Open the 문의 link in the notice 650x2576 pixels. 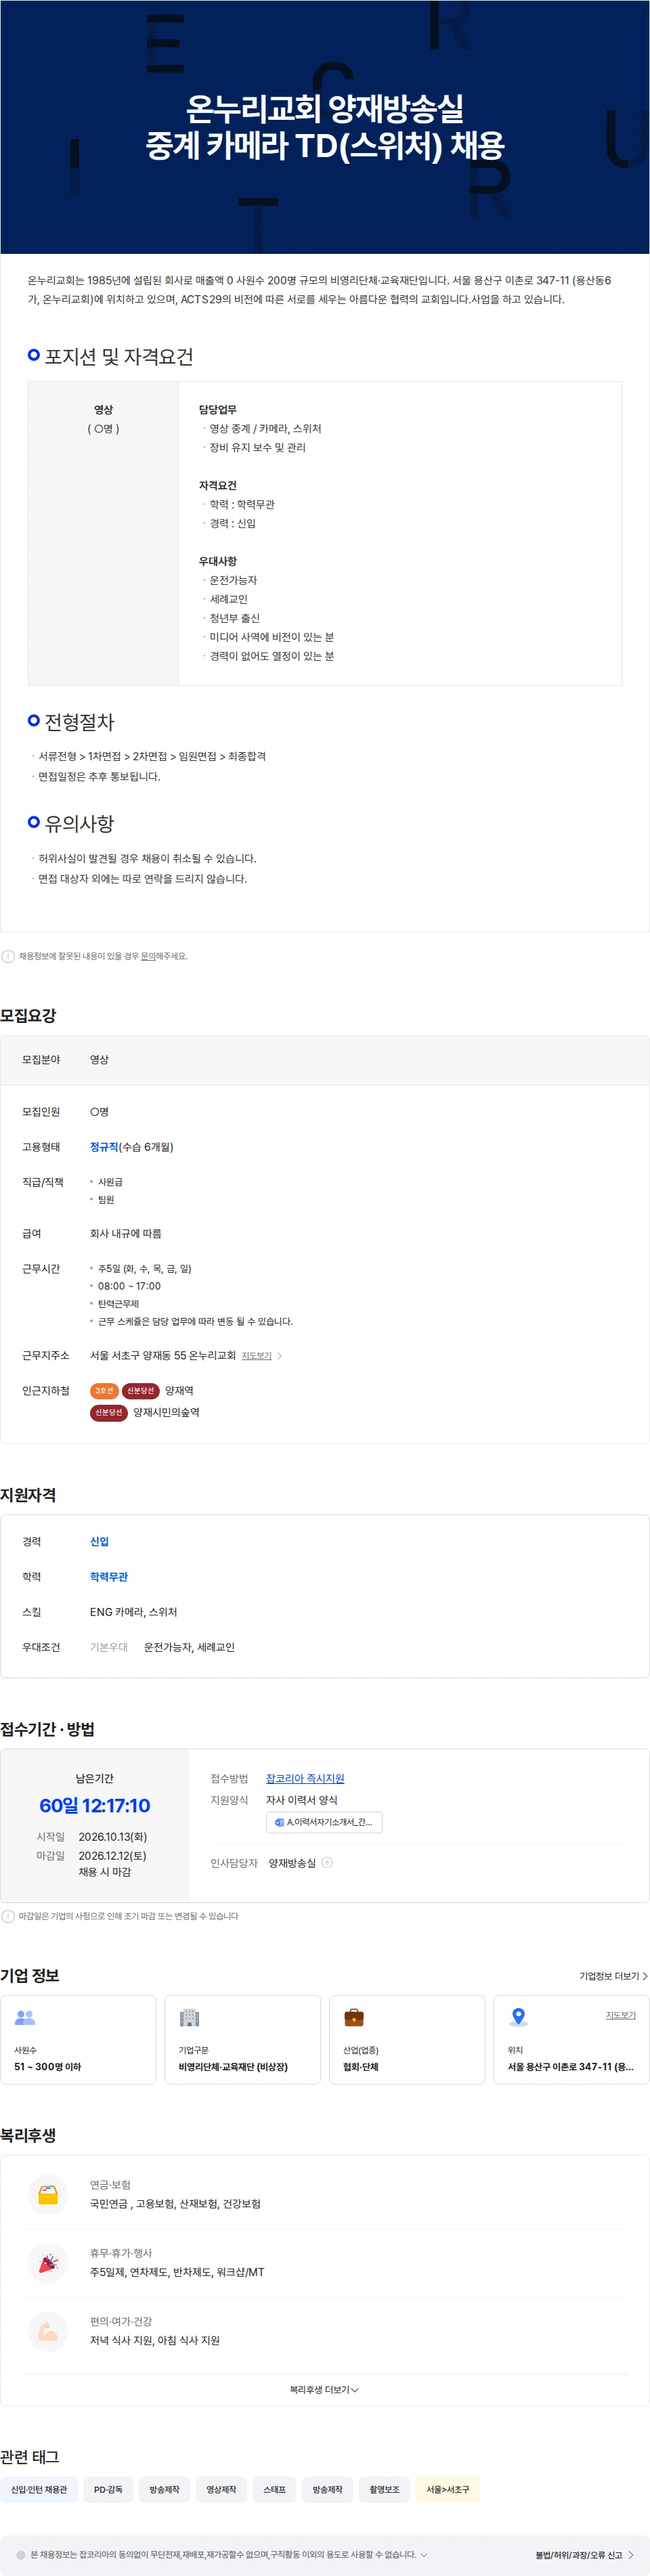(148, 956)
